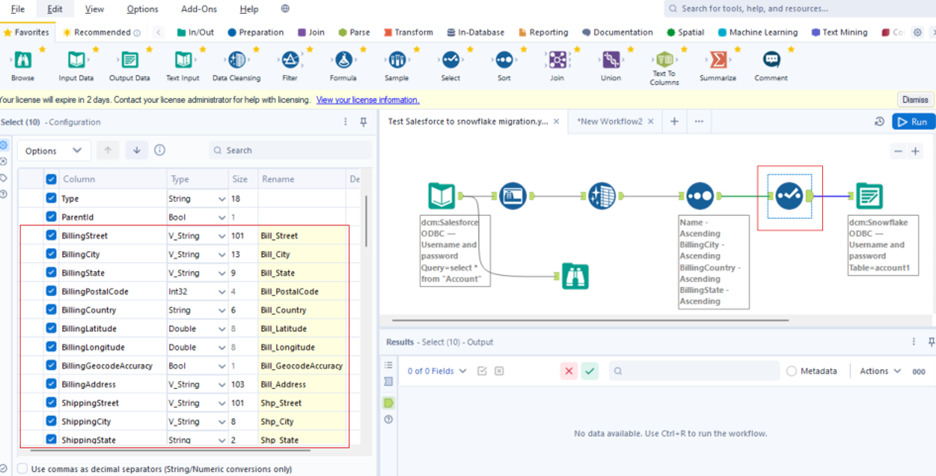936x476 pixels.
Task: Switch to the New Workflow2 tab
Action: click(610, 121)
